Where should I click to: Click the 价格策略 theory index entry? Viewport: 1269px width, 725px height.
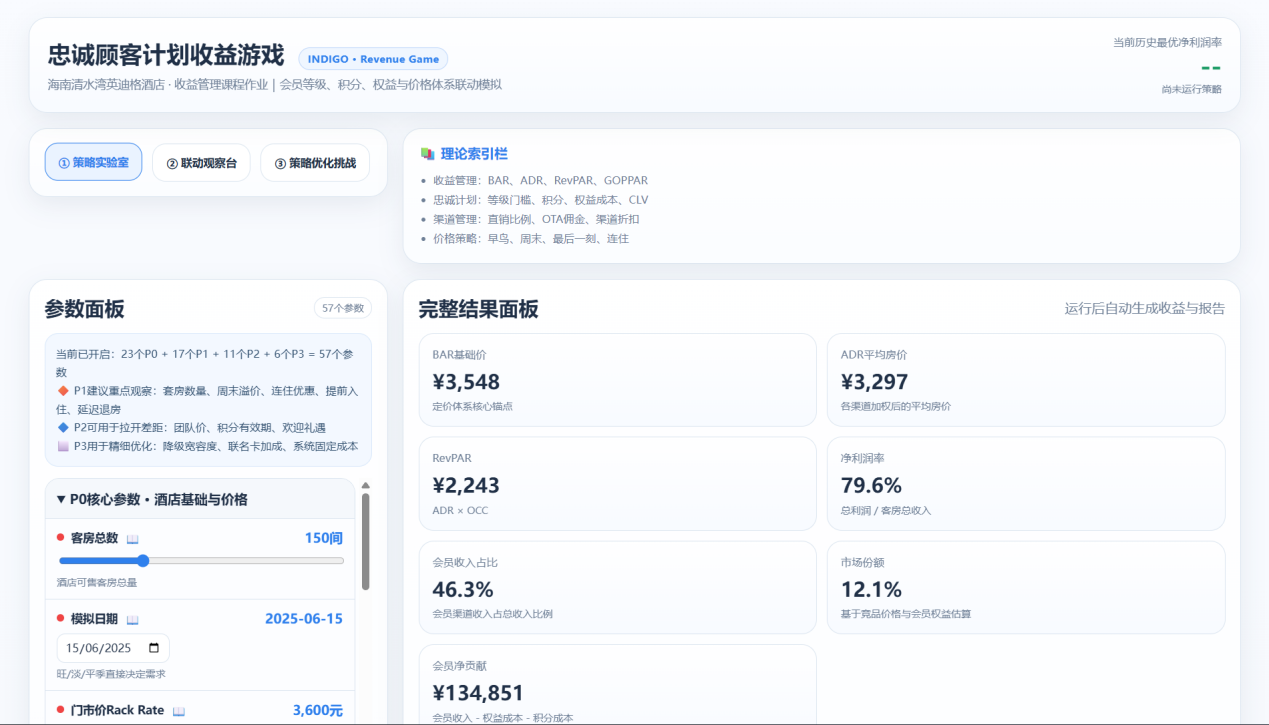click(x=531, y=239)
